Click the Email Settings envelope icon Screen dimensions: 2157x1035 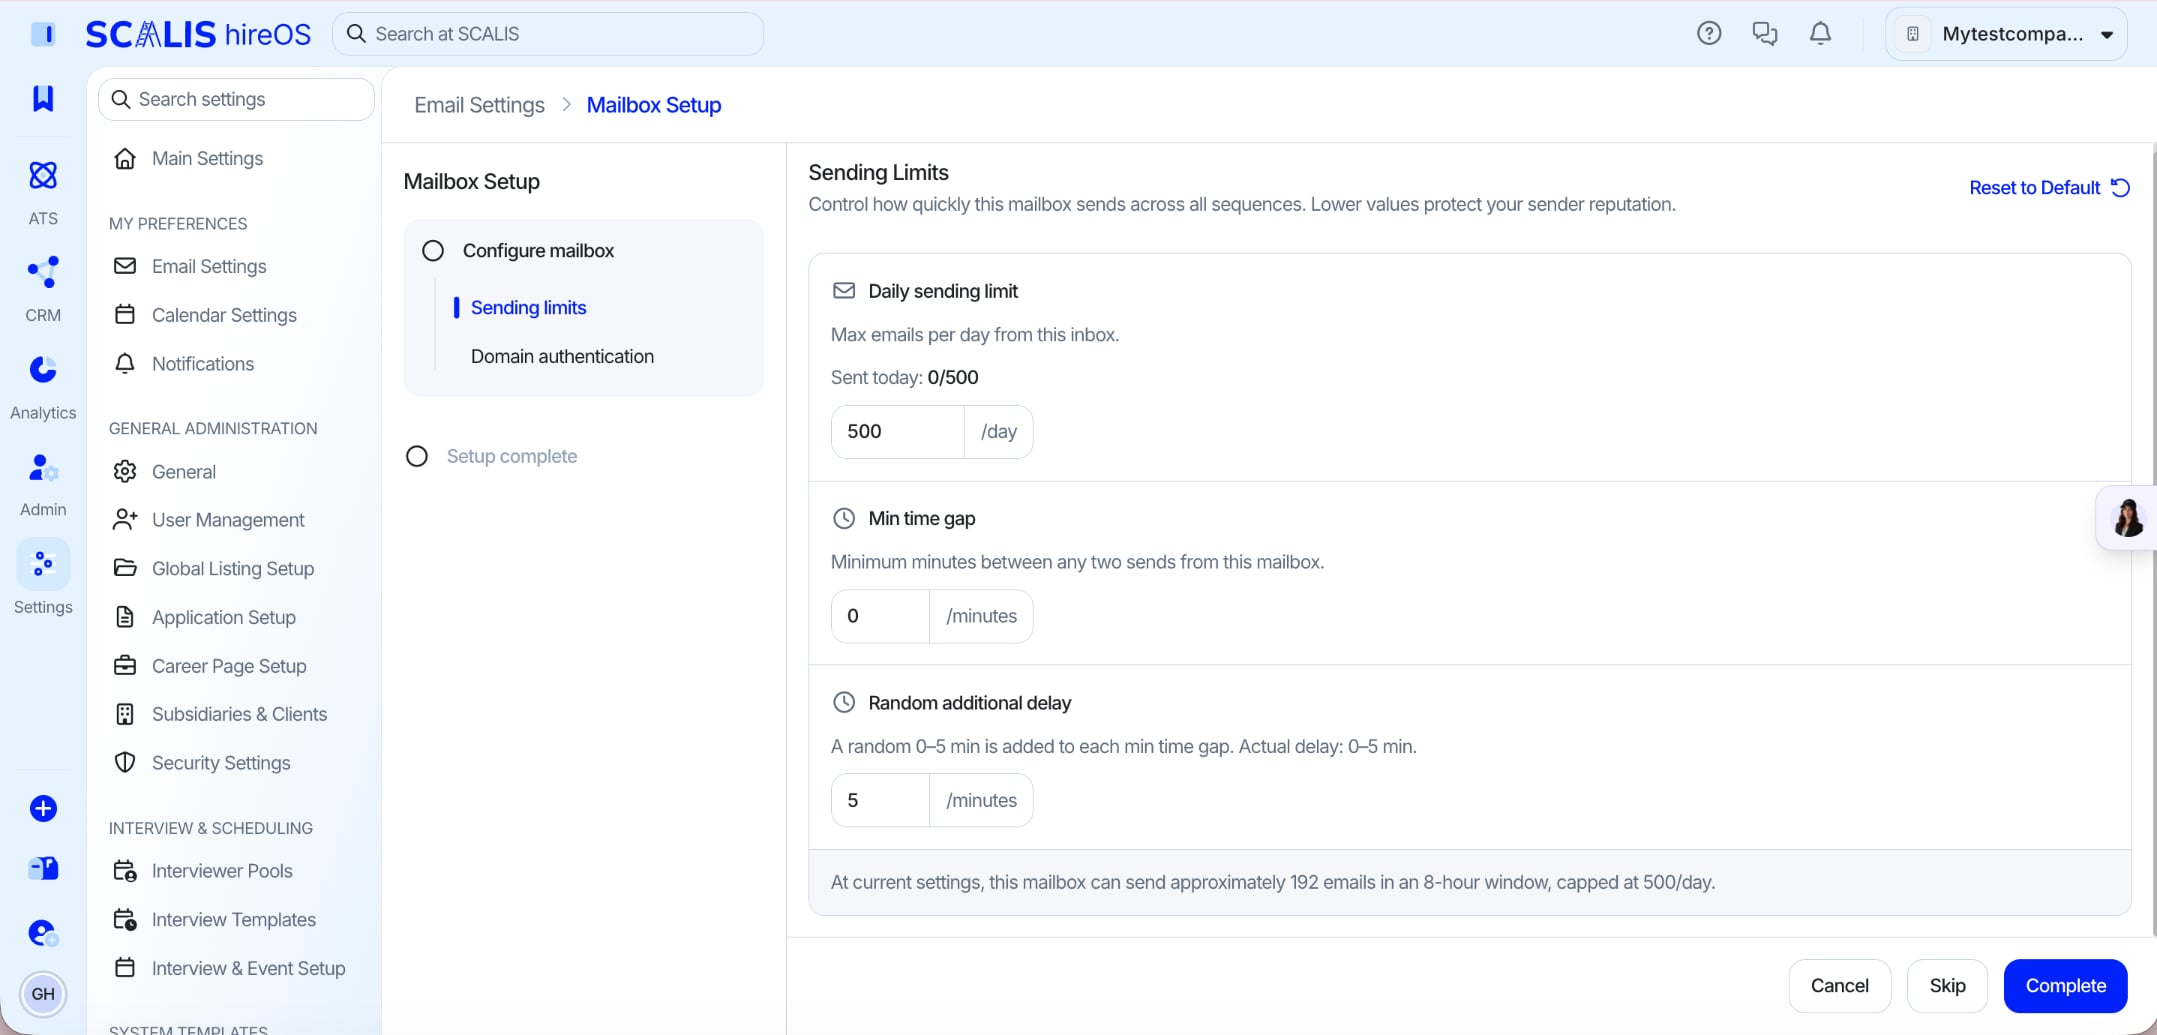125,266
